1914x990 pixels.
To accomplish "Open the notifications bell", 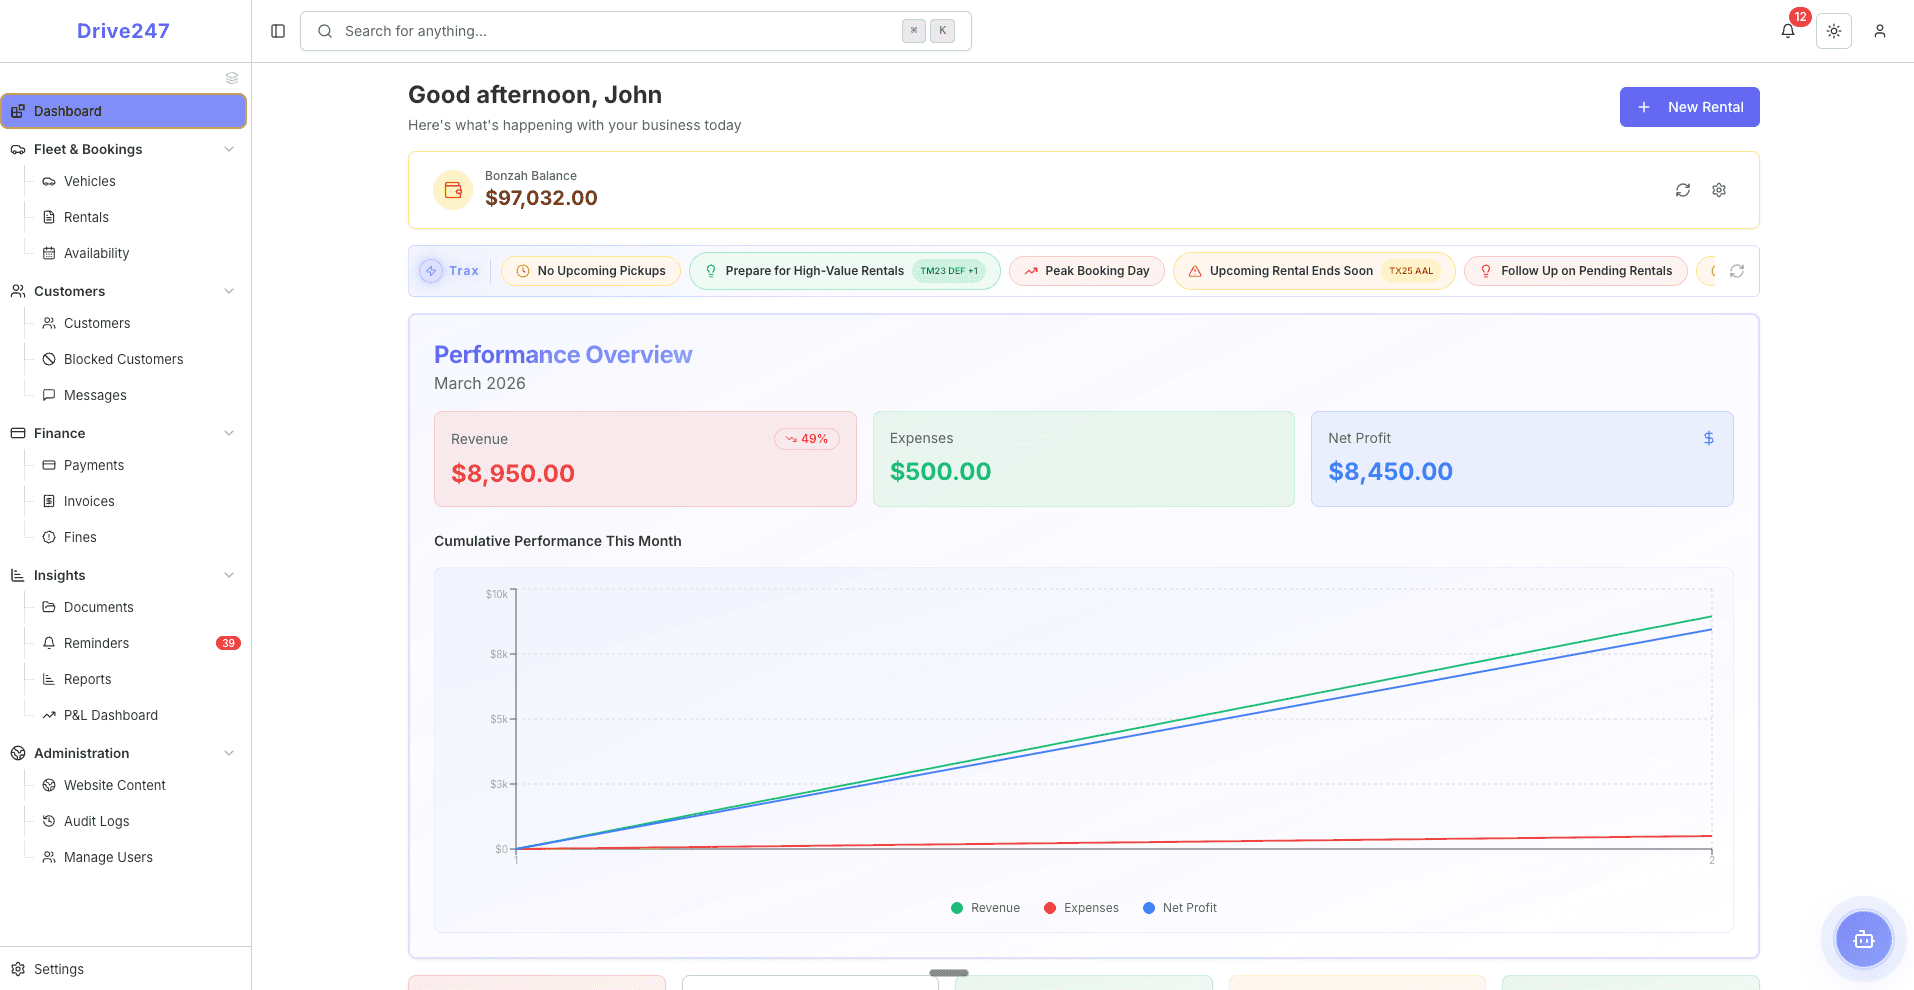I will click(x=1787, y=31).
